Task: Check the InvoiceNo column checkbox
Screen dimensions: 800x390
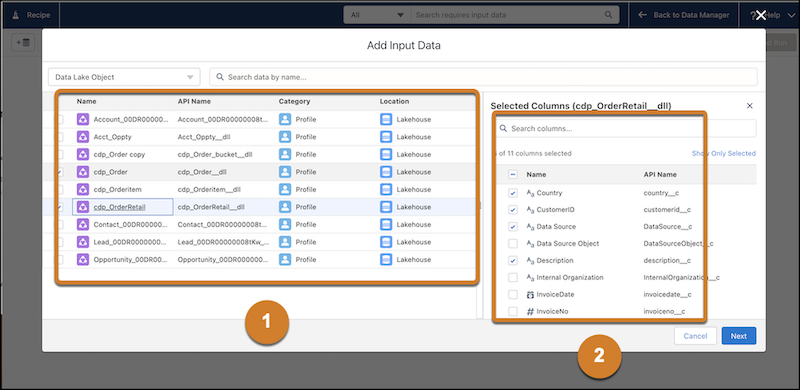Action: (513, 311)
